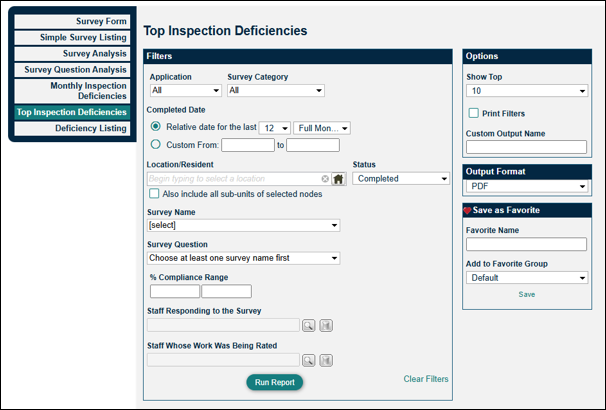Click the second % Compliance Range field
The image size is (606, 410).
(x=226, y=291)
